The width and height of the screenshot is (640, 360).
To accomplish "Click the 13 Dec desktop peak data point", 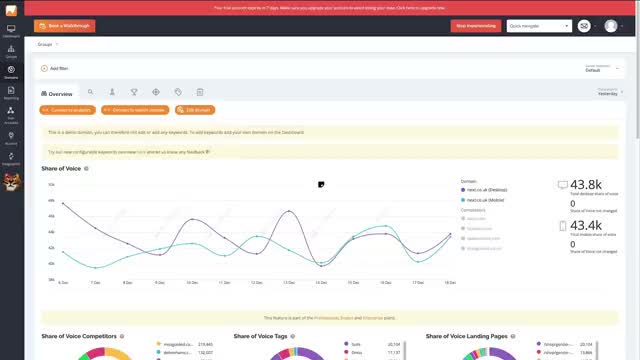I will point(289,211).
